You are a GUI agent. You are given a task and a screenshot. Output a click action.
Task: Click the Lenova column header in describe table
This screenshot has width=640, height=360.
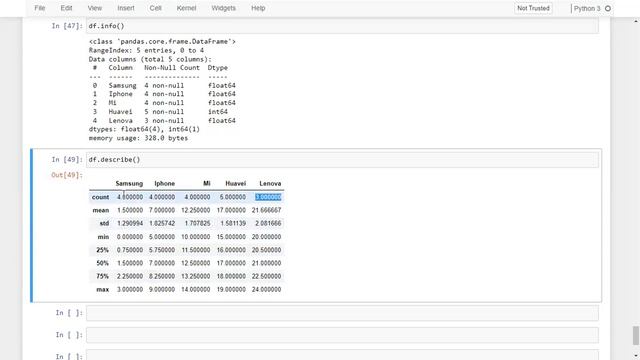[270, 184]
